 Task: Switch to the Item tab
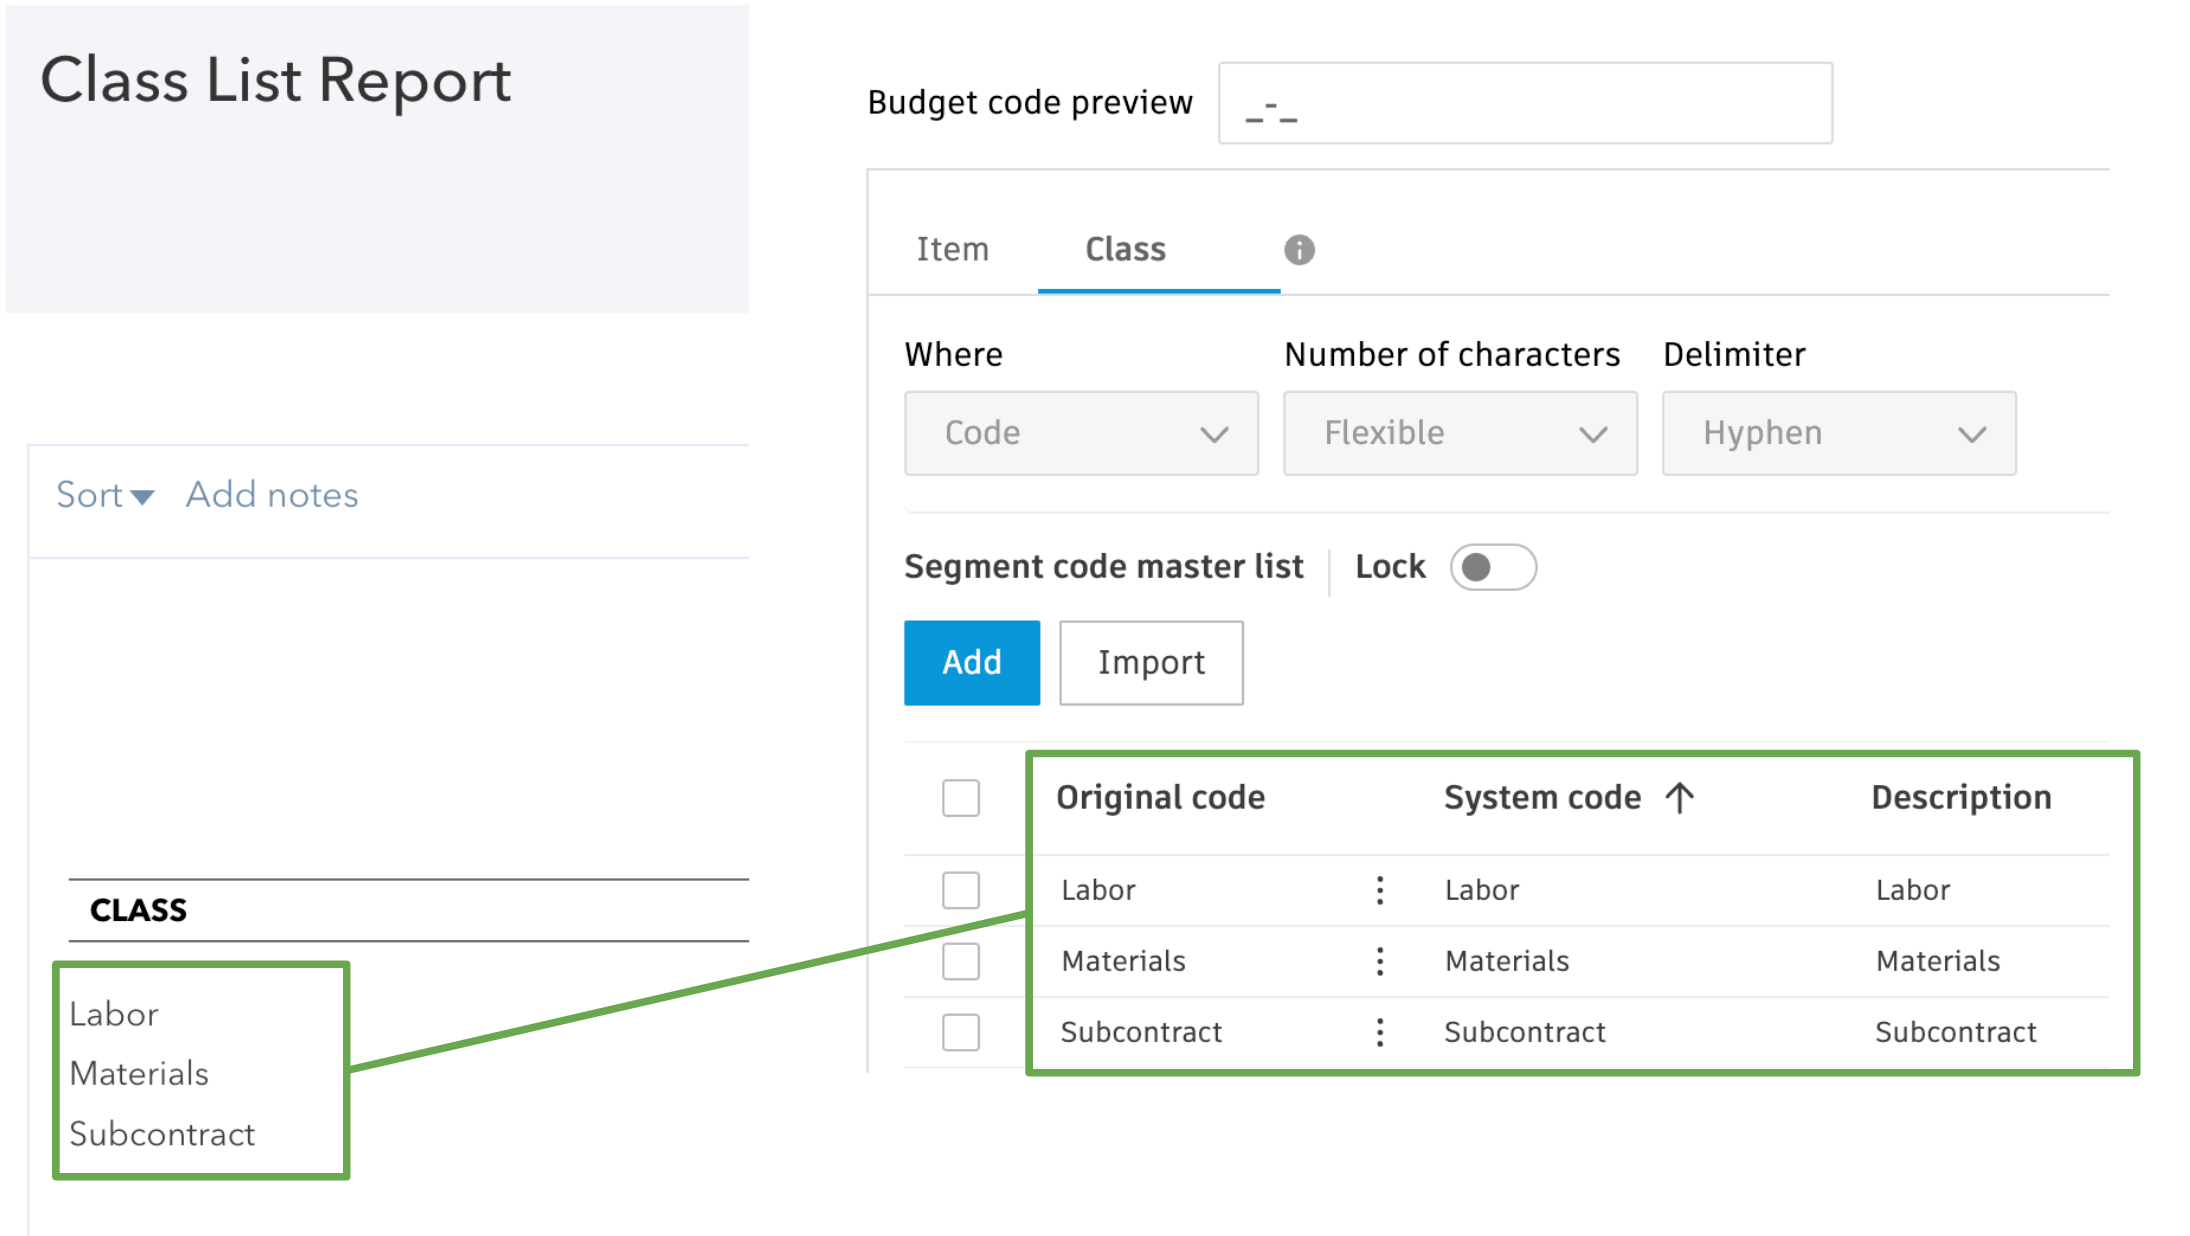953,249
